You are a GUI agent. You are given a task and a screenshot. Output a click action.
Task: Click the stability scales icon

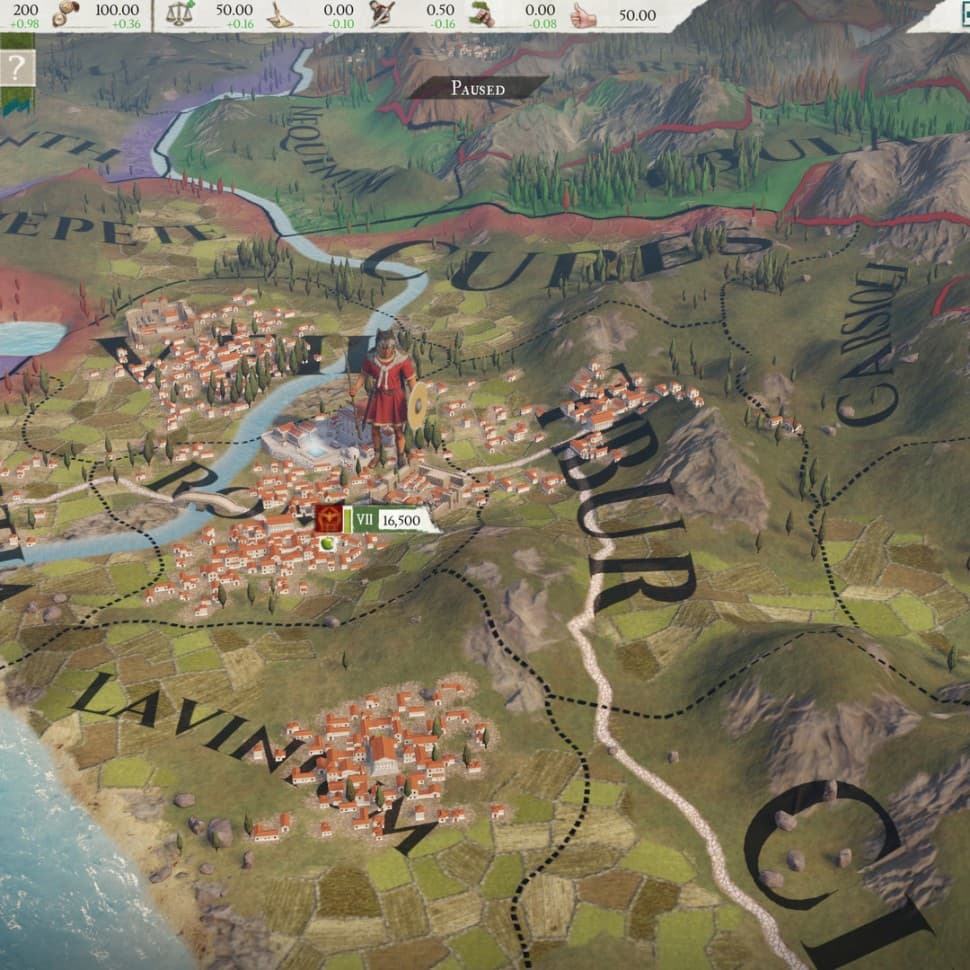[x=180, y=14]
